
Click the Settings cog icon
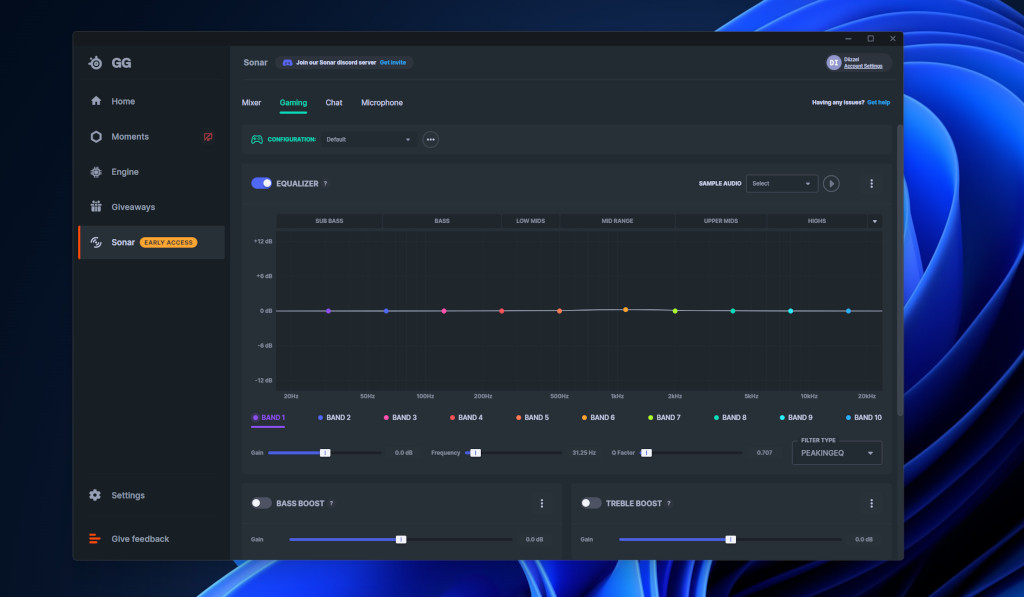(95, 495)
